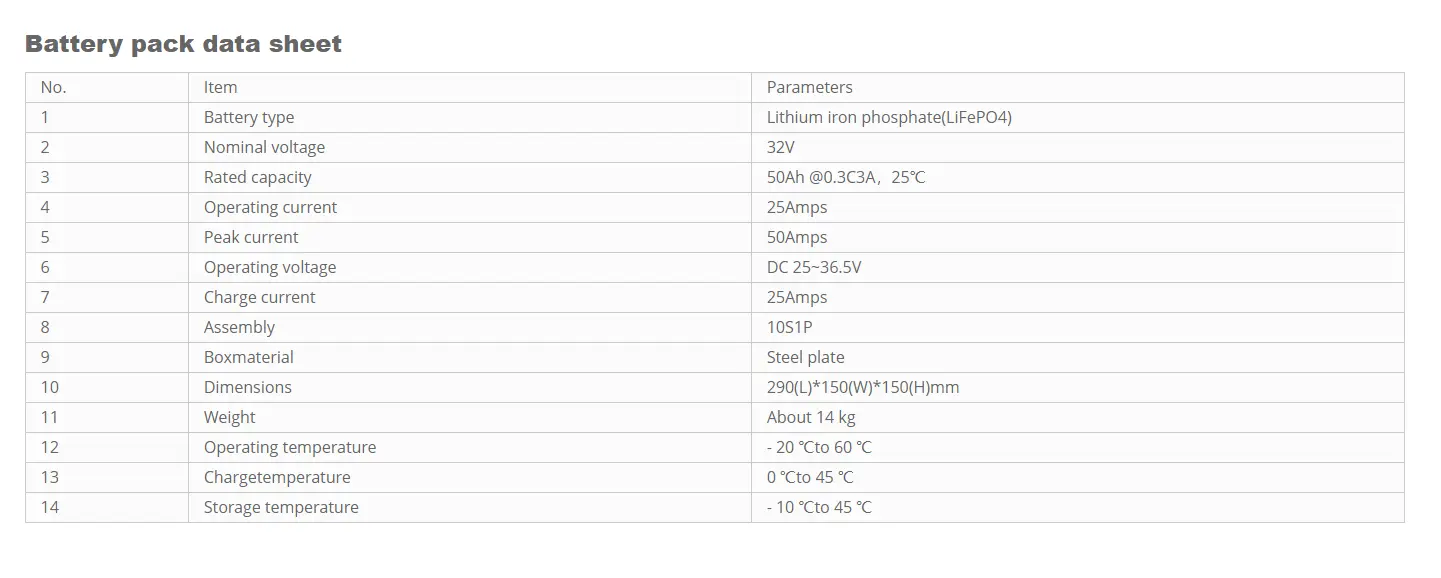Select the "Nominal voltage" item cell

(x=264, y=148)
